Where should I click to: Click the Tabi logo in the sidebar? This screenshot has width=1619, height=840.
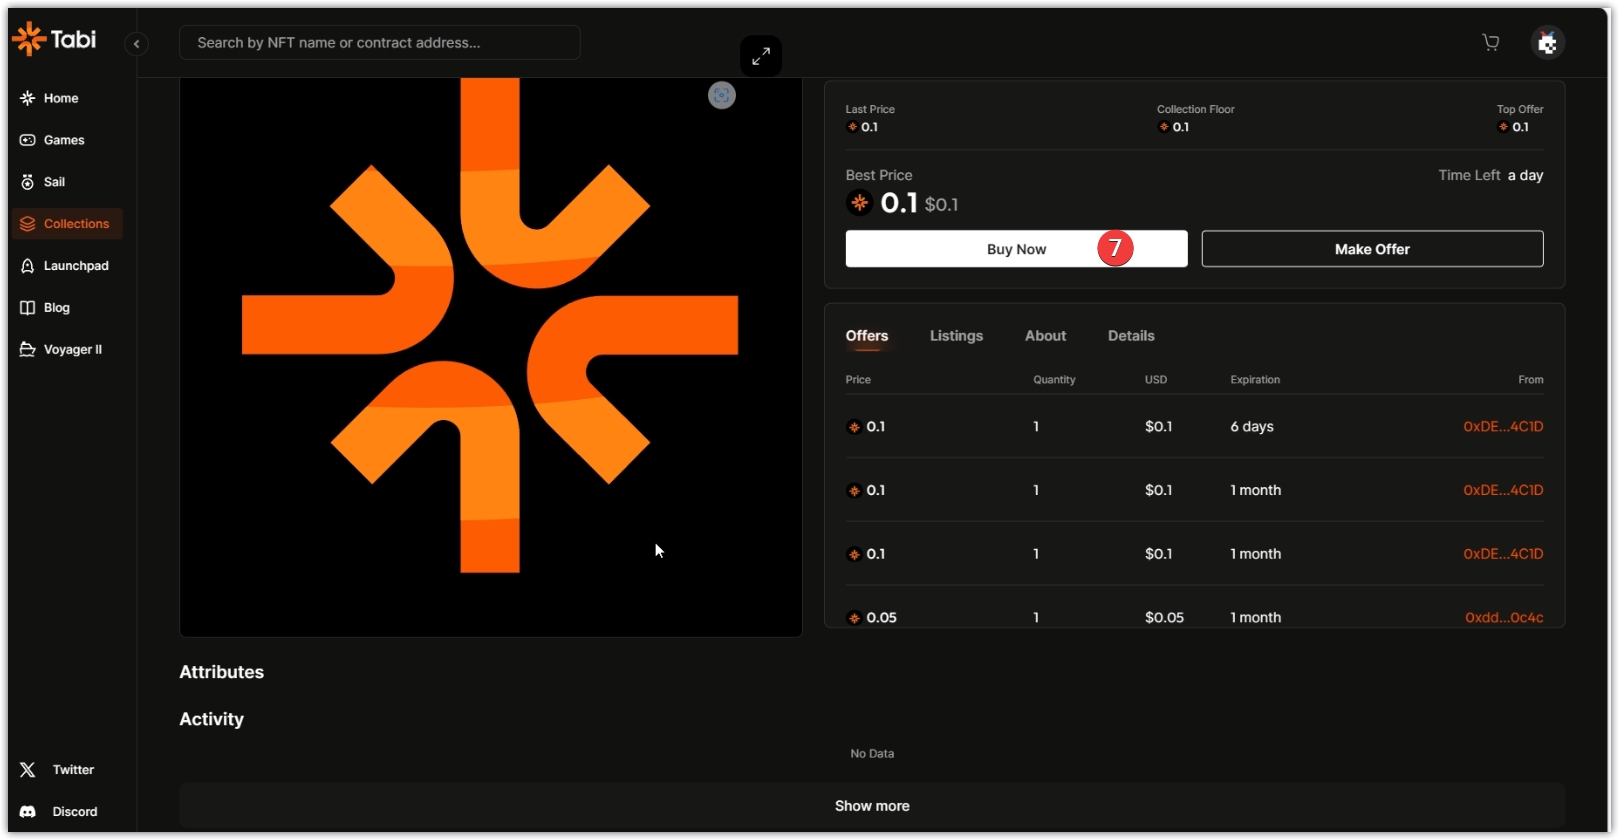(54, 40)
